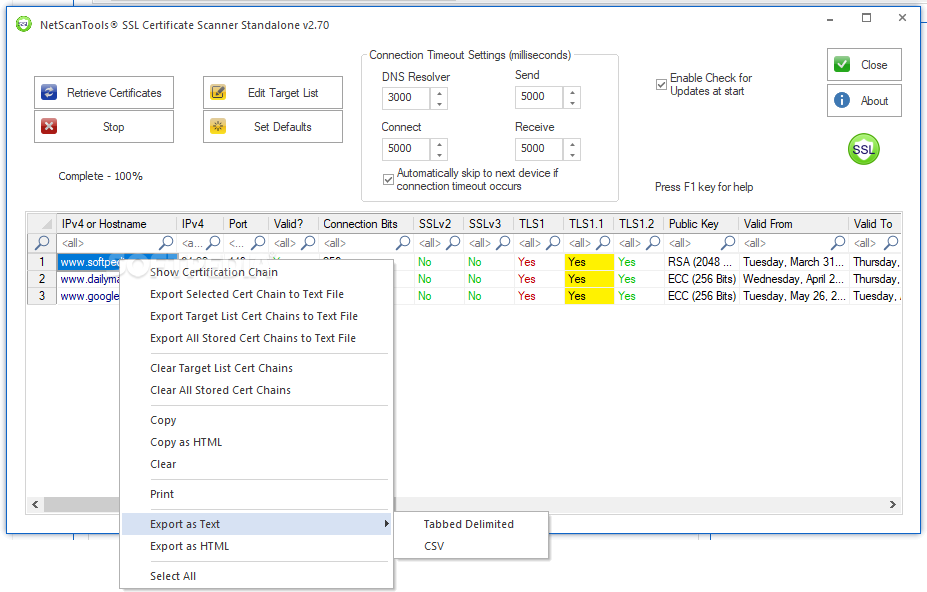Click the Set Defaults yellow icon
This screenshot has height=592, width=927.
coord(218,126)
